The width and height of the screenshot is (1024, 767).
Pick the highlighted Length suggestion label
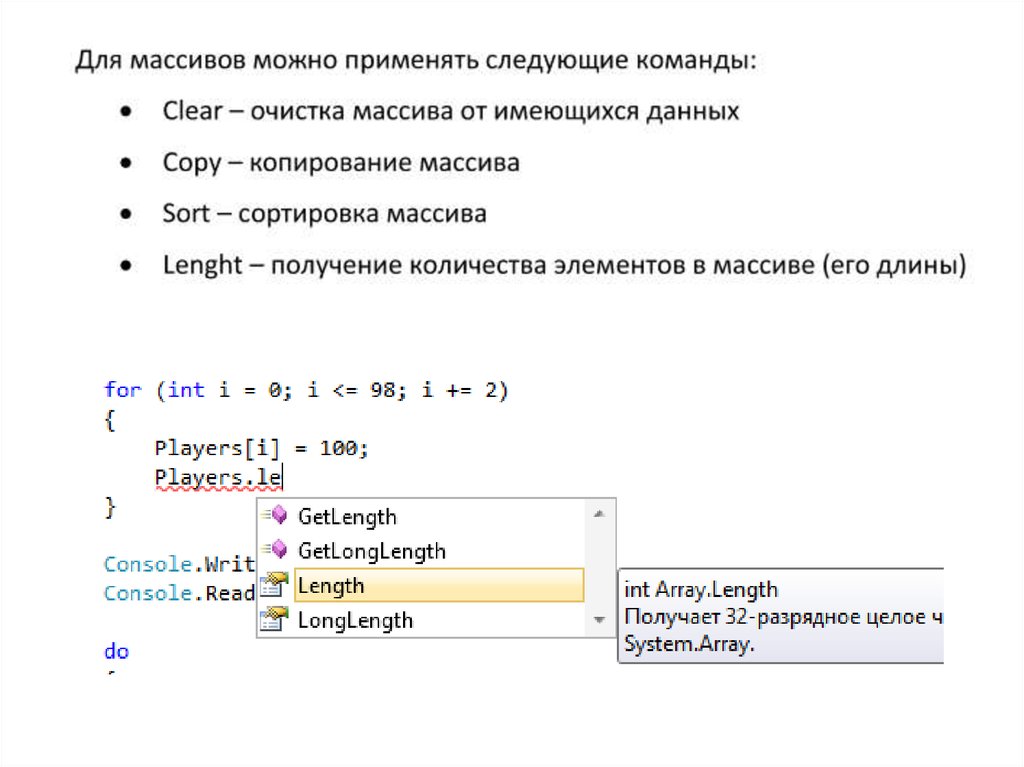pos(332,586)
